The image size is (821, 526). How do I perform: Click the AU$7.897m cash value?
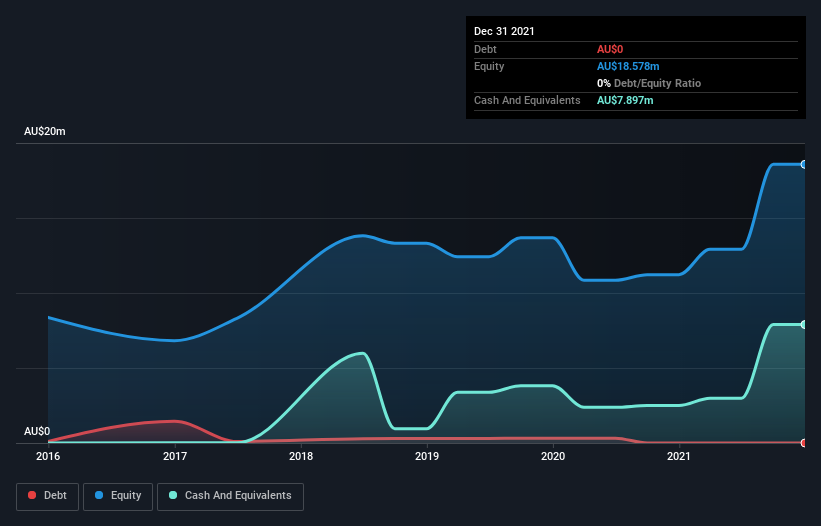click(625, 100)
